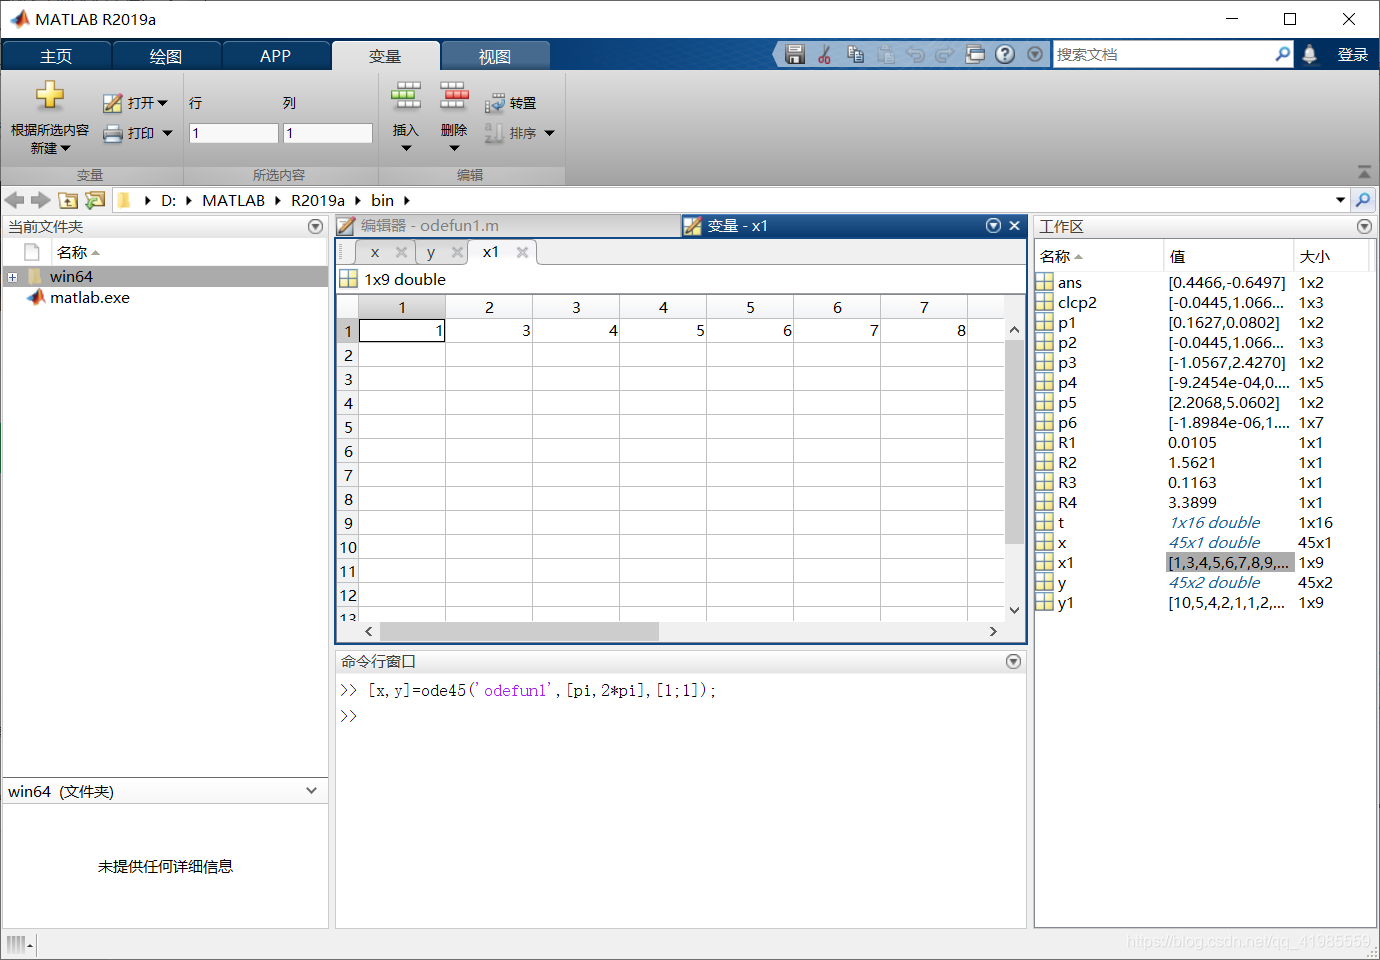Click the 列 column number input field
The height and width of the screenshot is (960, 1380).
(x=328, y=133)
